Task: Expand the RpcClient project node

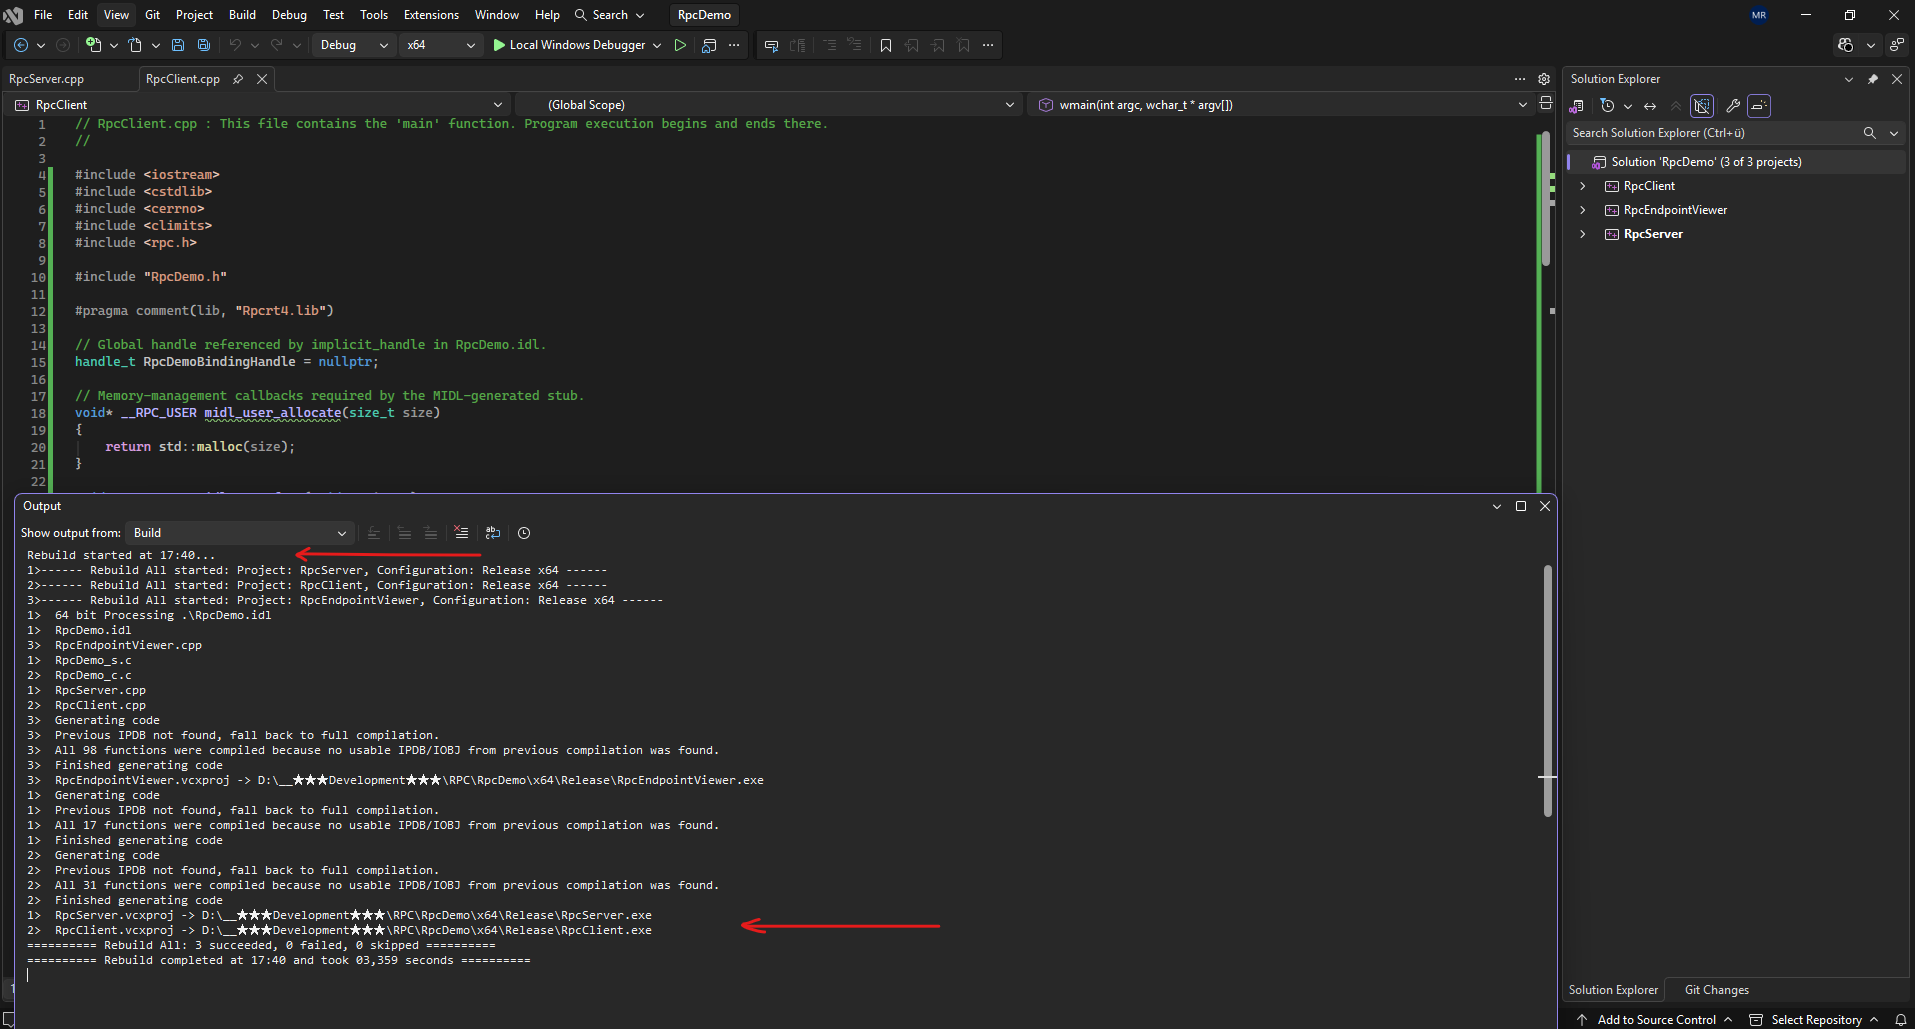Action: pos(1582,186)
